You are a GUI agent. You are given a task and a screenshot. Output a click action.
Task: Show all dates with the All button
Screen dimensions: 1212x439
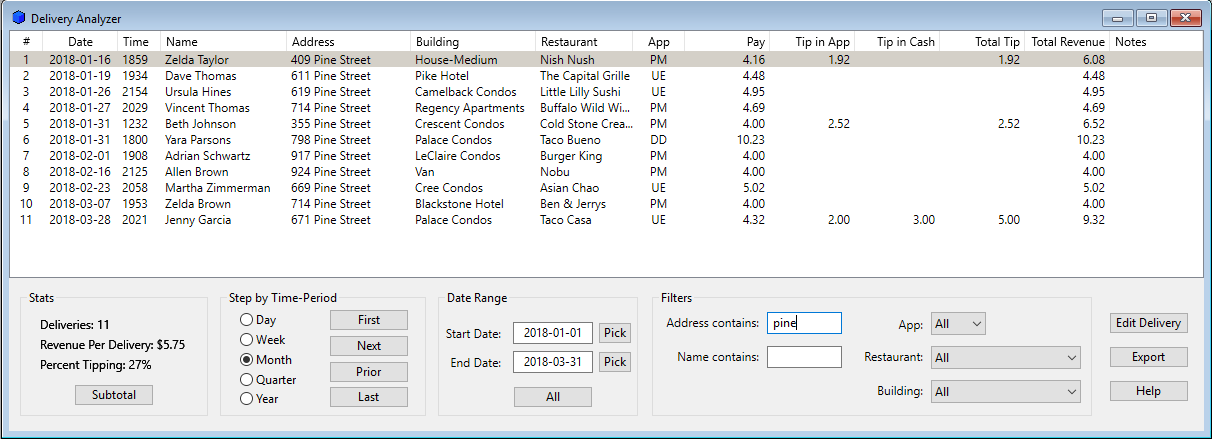(553, 397)
